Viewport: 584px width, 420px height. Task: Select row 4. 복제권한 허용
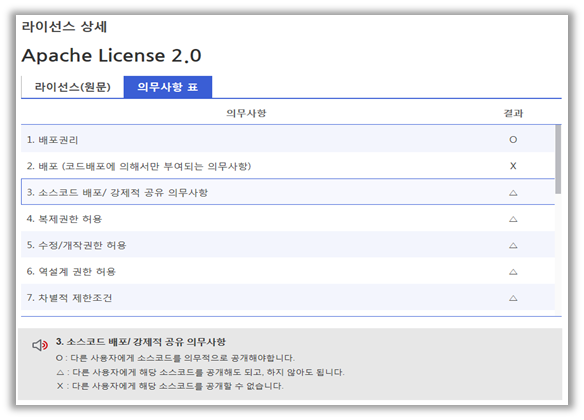click(x=288, y=218)
